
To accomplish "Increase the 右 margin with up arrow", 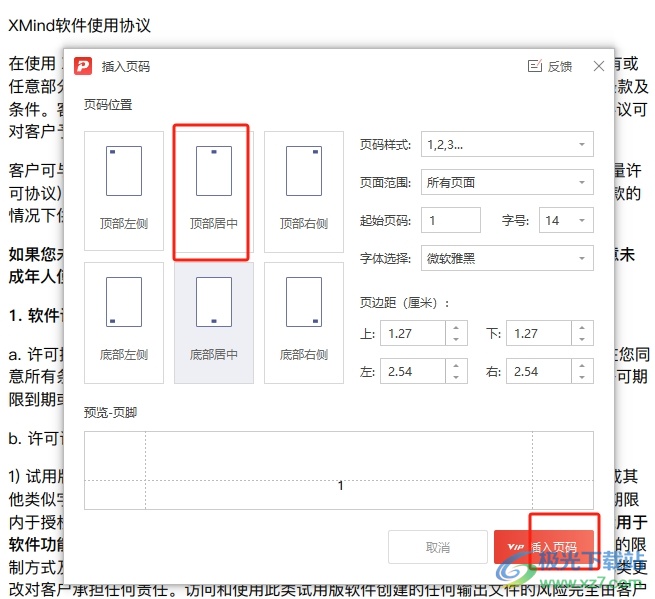I will coord(582,365).
